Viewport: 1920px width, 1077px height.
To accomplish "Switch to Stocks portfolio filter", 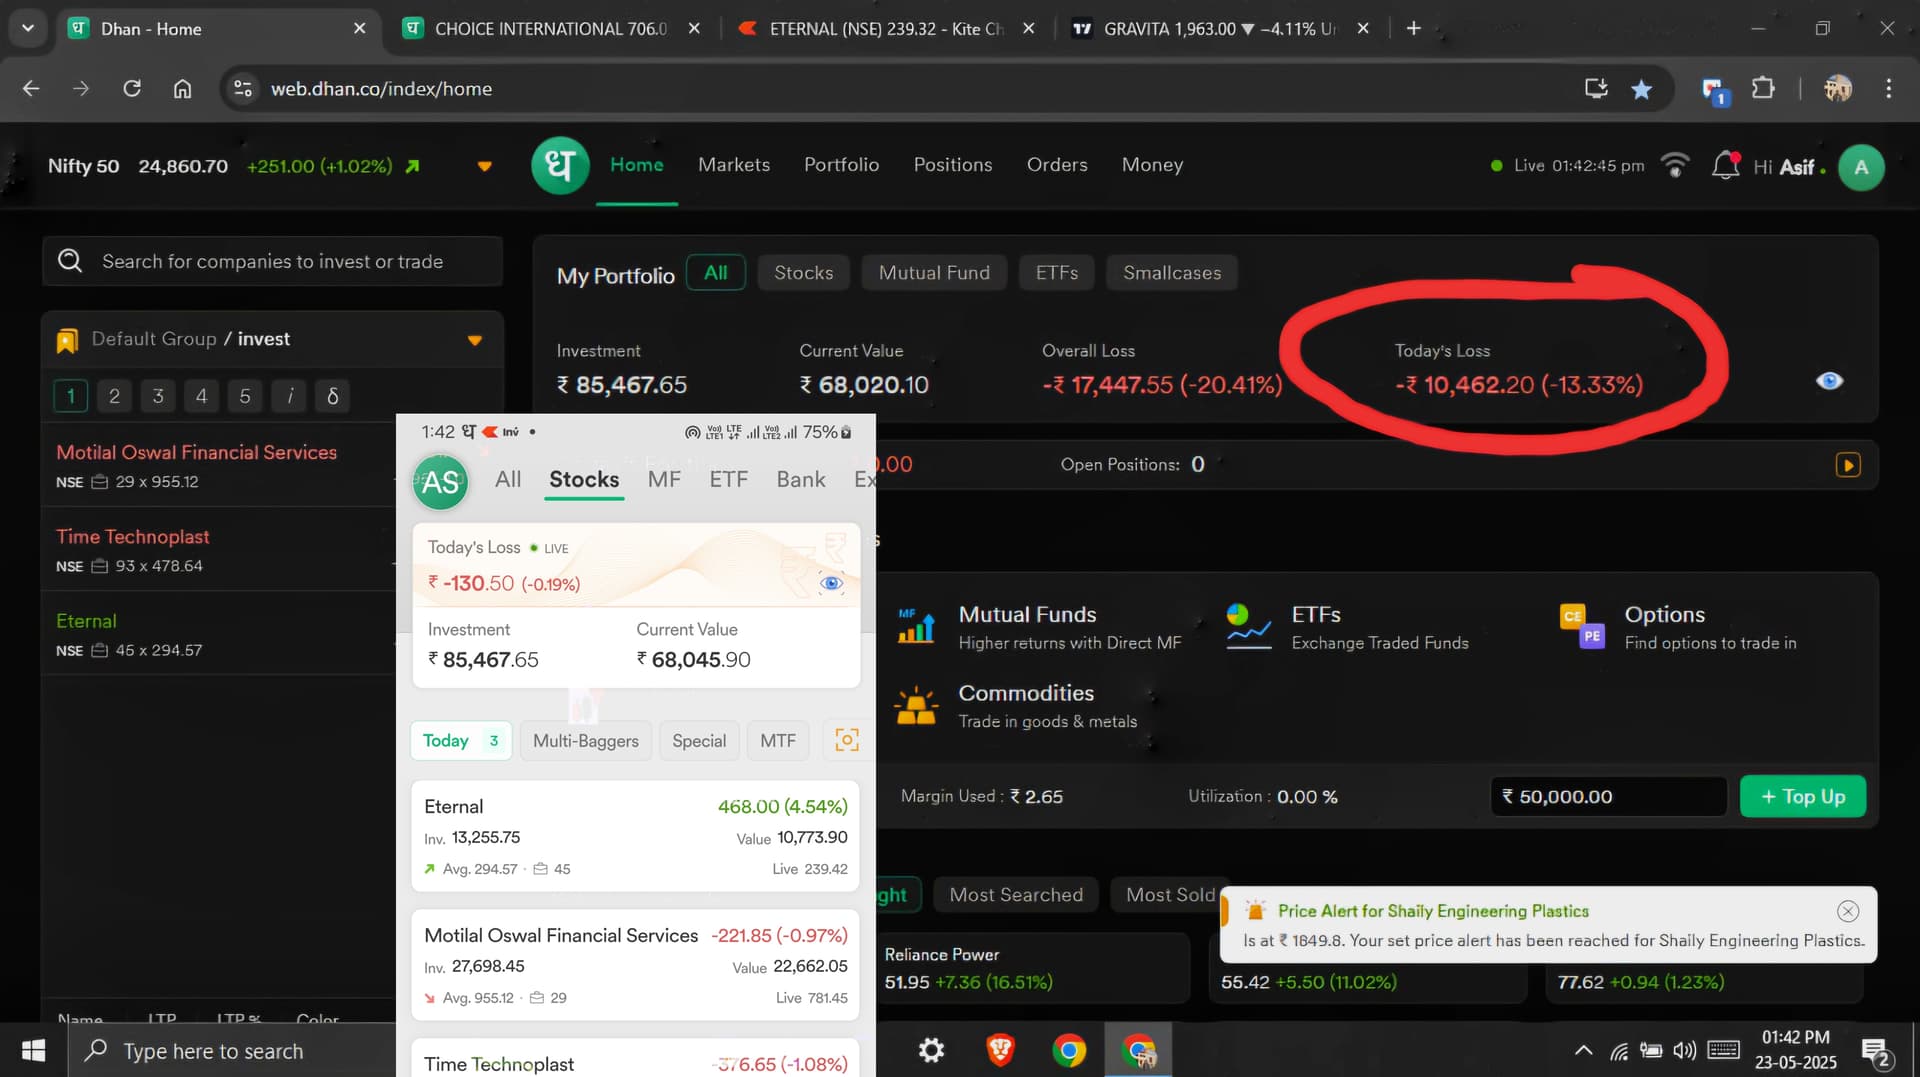I will [x=803, y=273].
